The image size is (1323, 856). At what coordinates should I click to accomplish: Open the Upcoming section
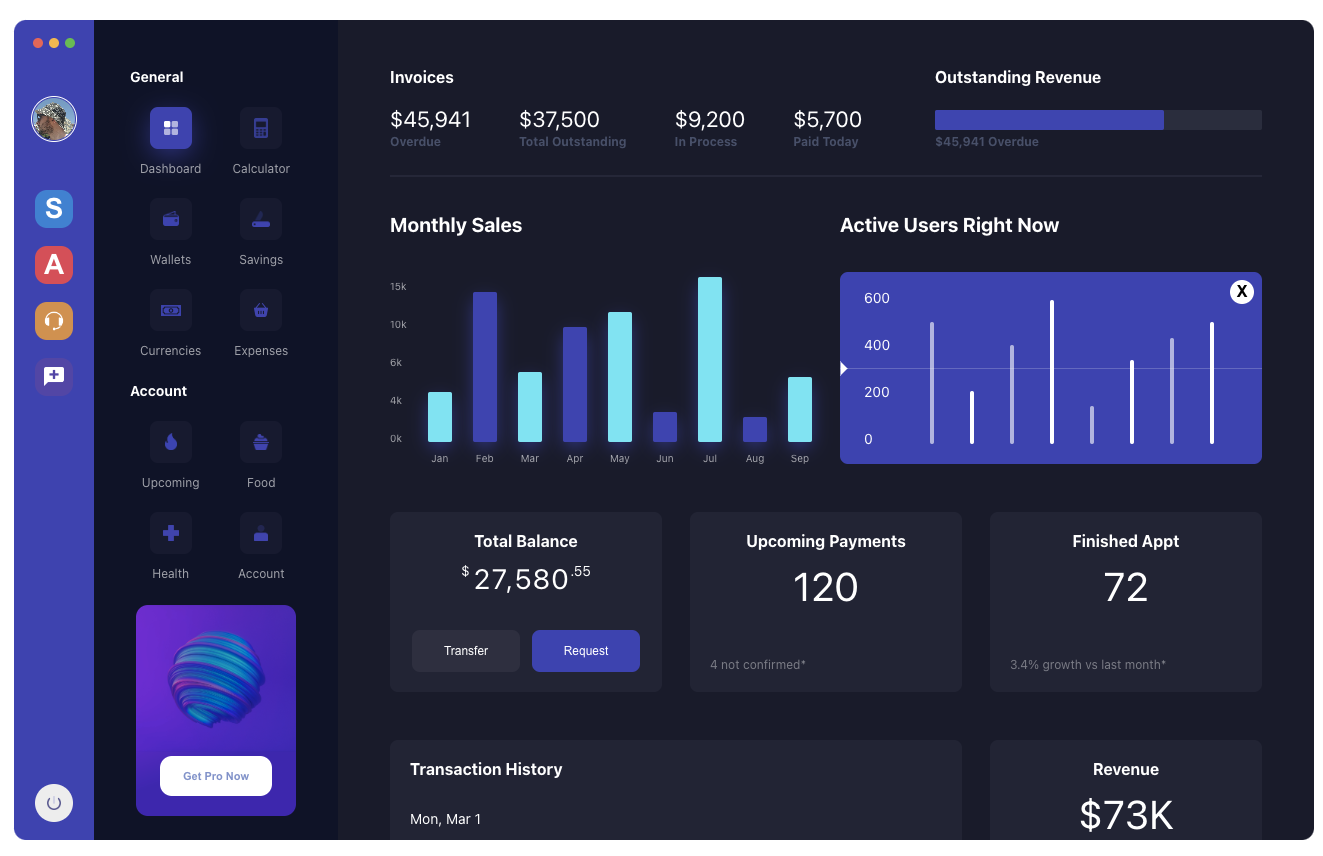pyautogui.click(x=170, y=441)
